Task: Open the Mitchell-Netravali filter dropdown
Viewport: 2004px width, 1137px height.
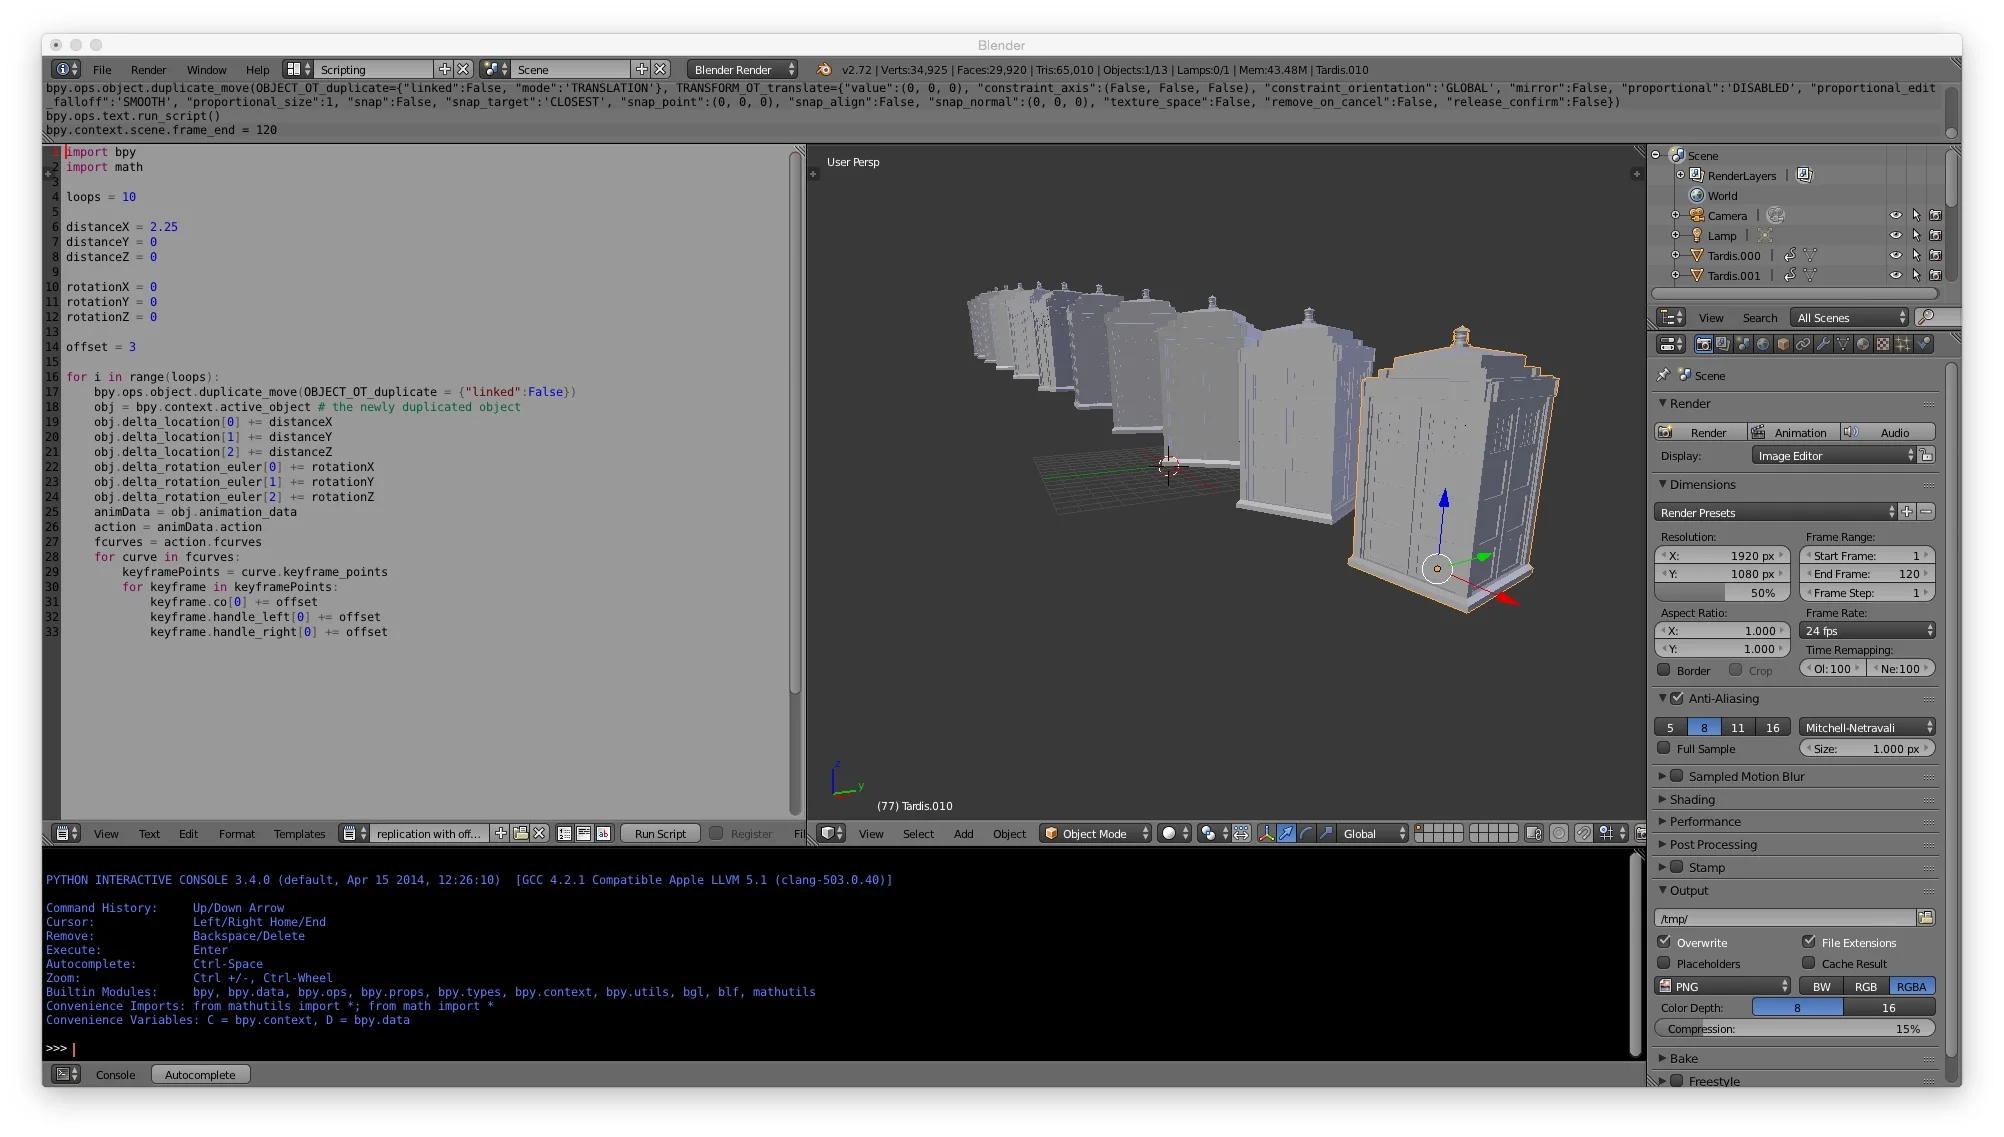Action: [1866, 727]
